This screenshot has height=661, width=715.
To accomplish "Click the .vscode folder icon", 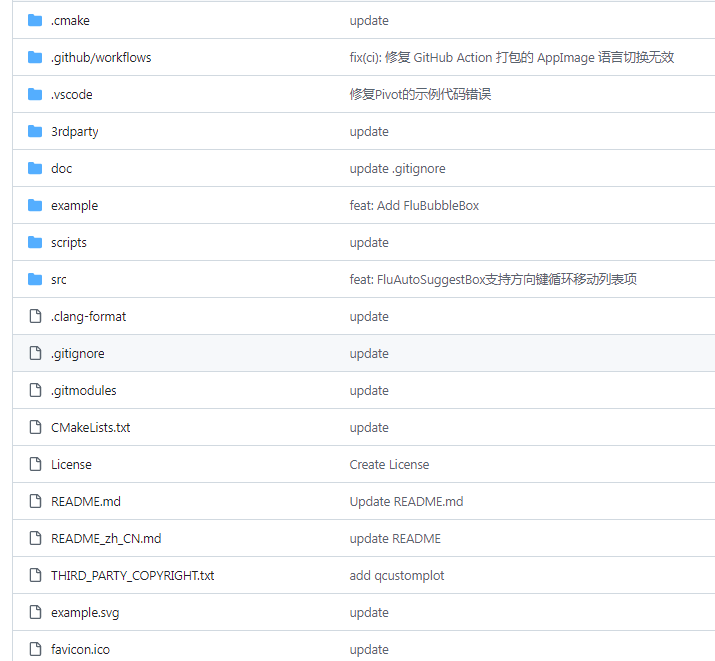I will click(x=35, y=94).
